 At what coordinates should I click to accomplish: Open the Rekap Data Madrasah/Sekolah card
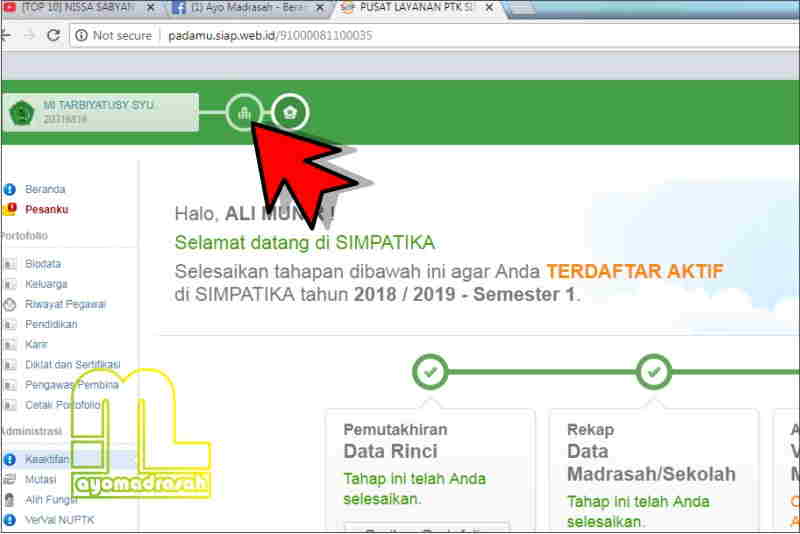[654, 469]
